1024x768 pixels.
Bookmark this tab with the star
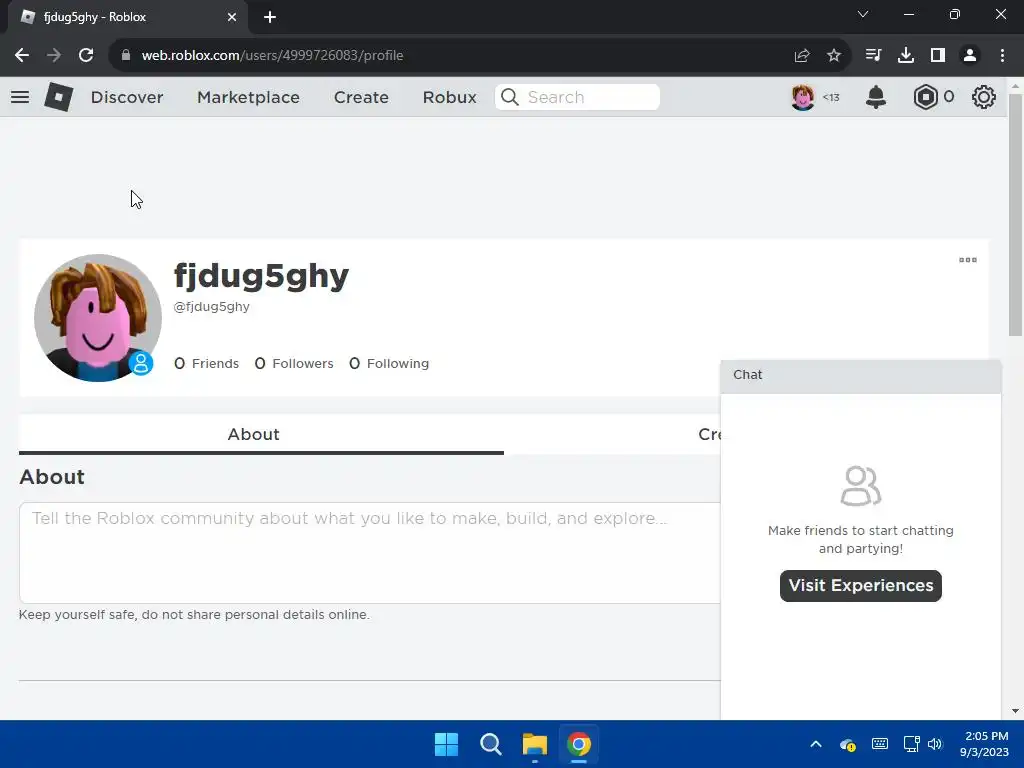tap(834, 56)
